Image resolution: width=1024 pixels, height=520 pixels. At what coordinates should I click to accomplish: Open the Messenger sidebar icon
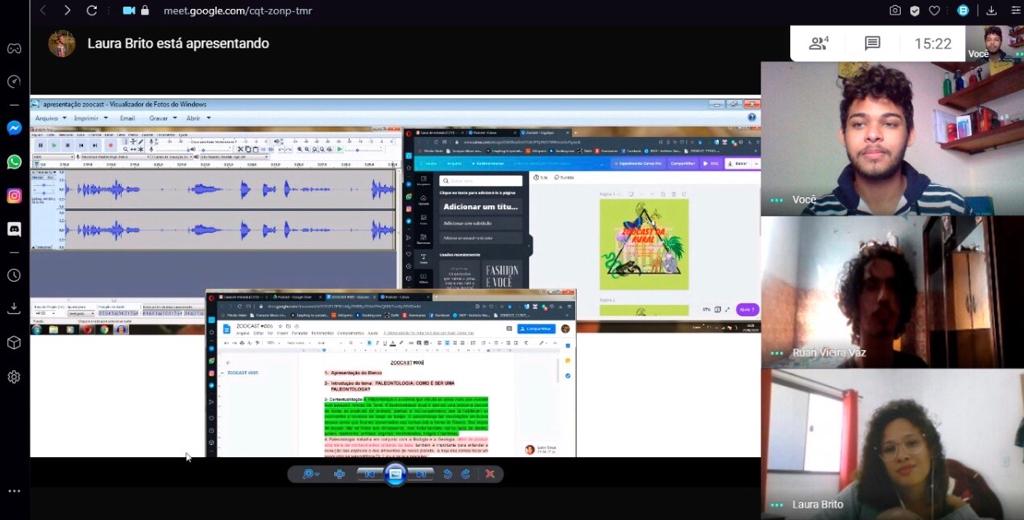pos(14,128)
